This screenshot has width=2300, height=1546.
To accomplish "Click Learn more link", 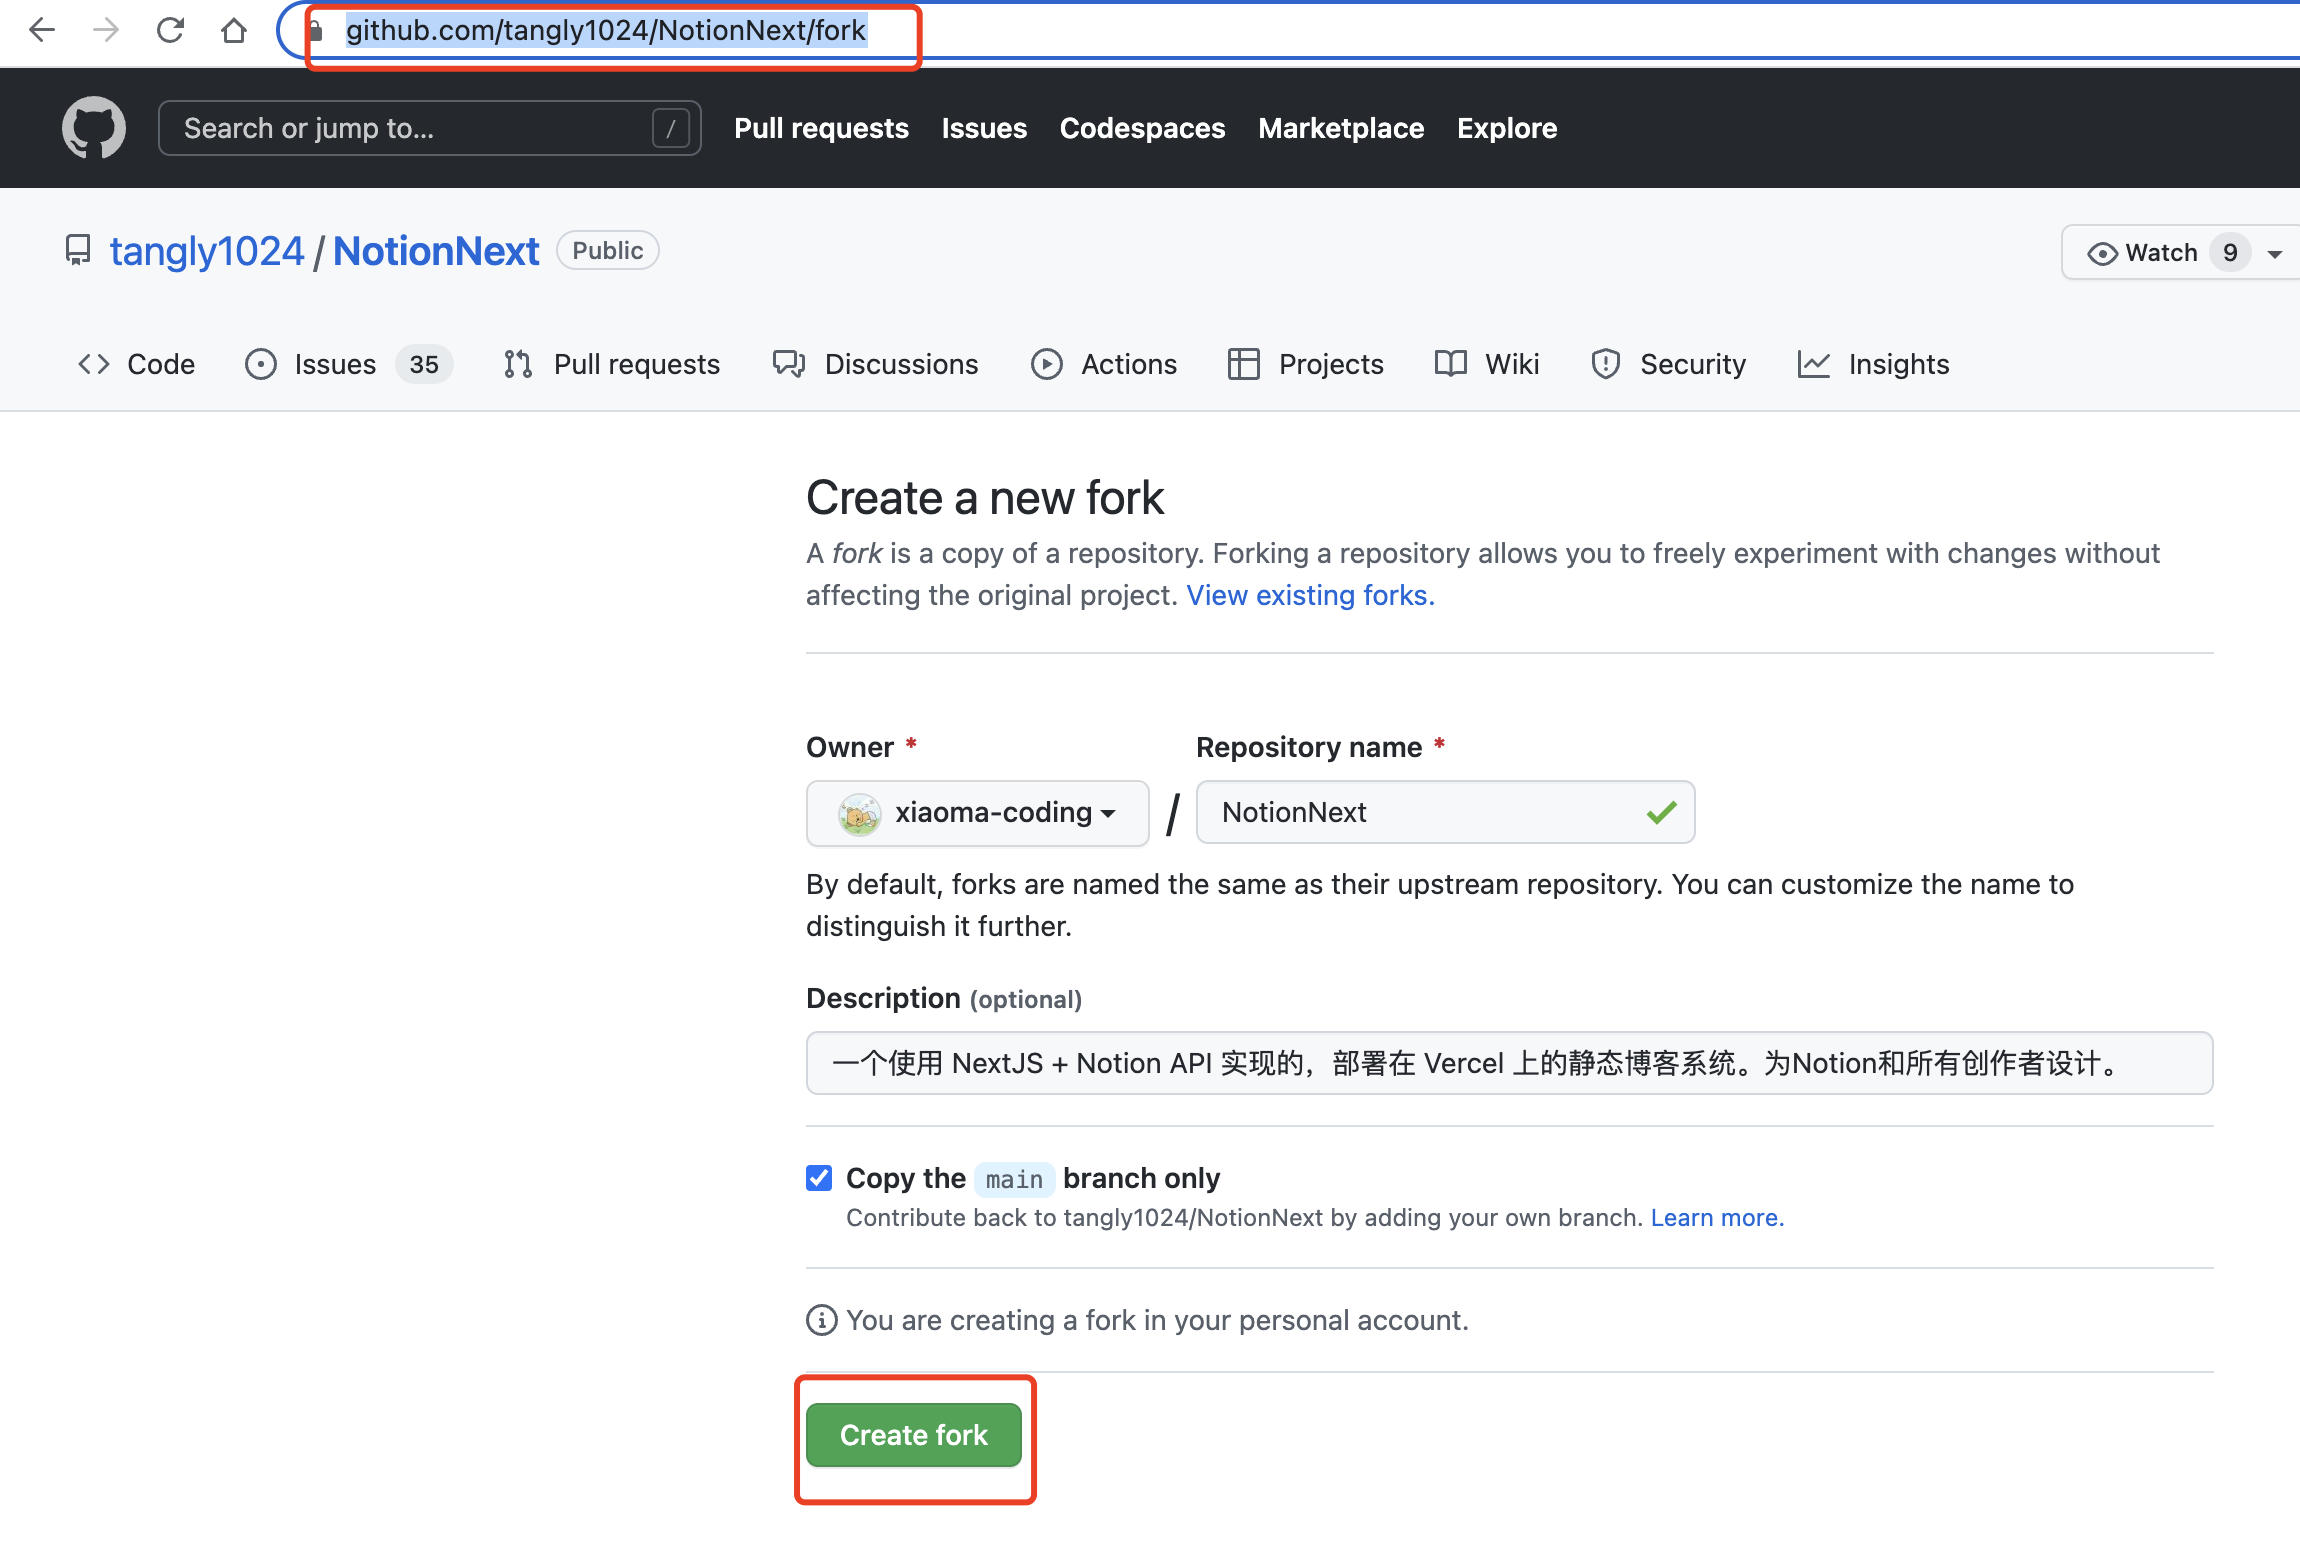I will [x=1716, y=1218].
